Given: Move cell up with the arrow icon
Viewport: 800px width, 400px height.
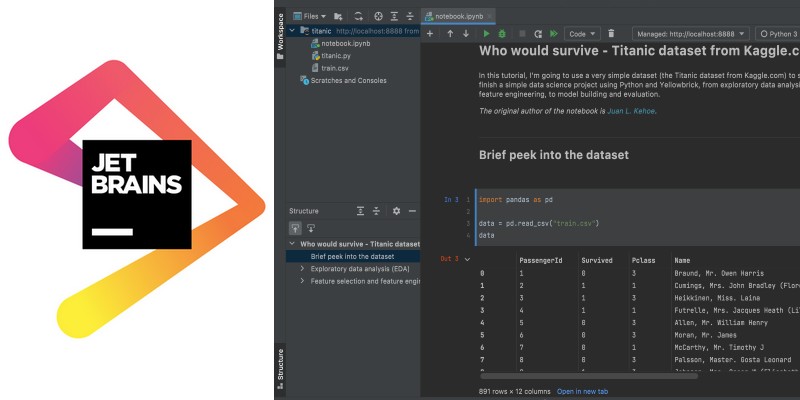Looking at the screenshot, I should (x=450, y=34).
